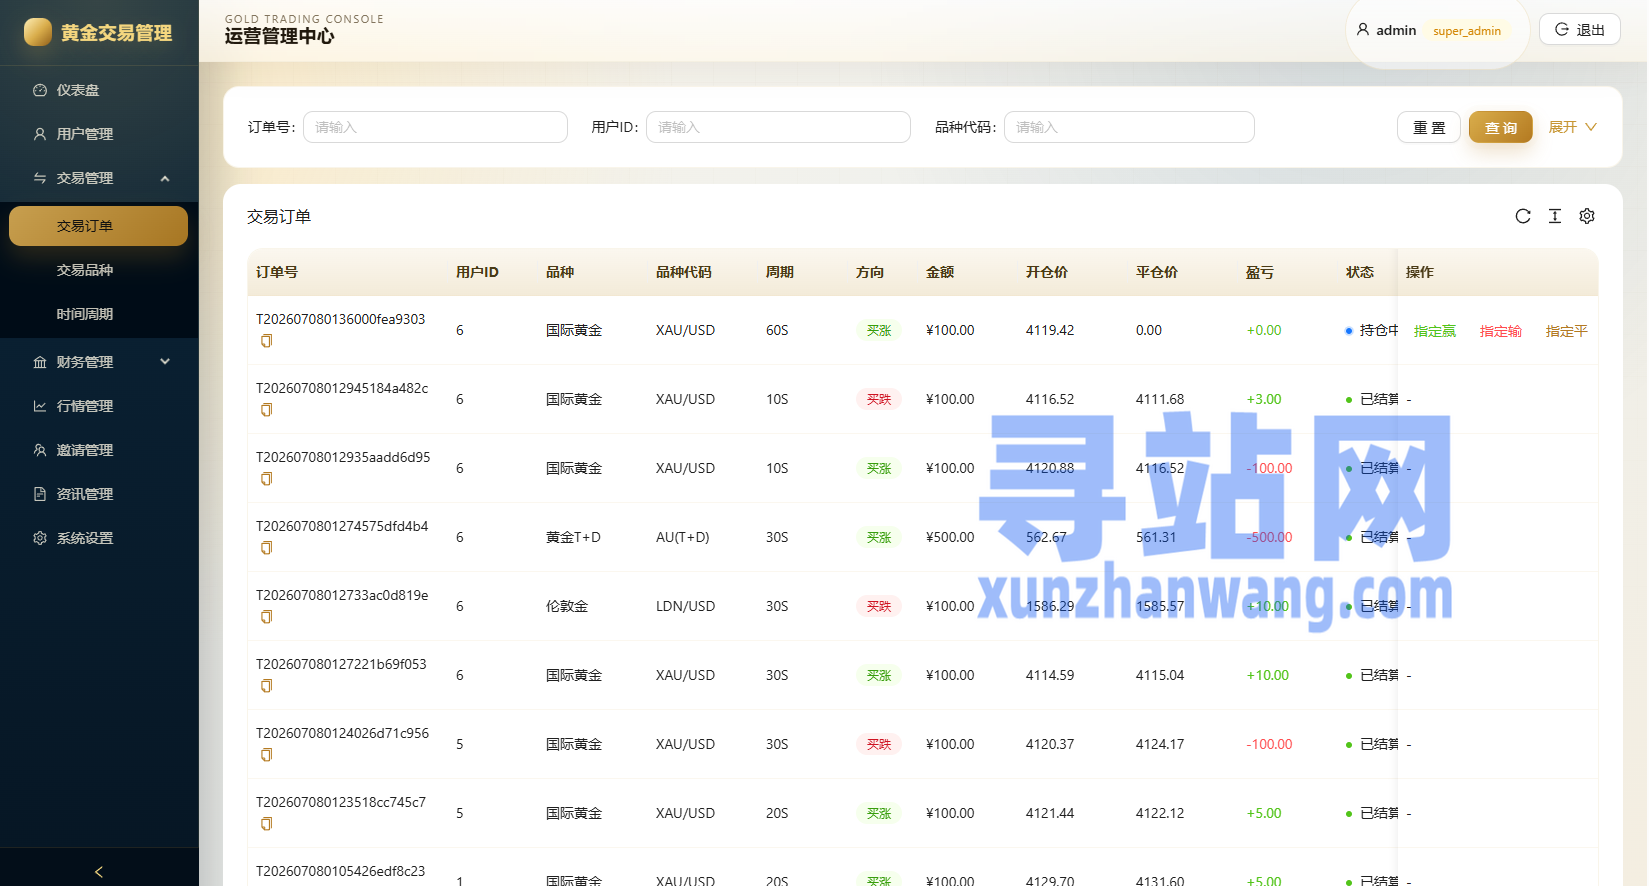Viewport: 1649px width, 886px height.
Task: Expand the 财务管理 sidebar group
Action: 99,362
